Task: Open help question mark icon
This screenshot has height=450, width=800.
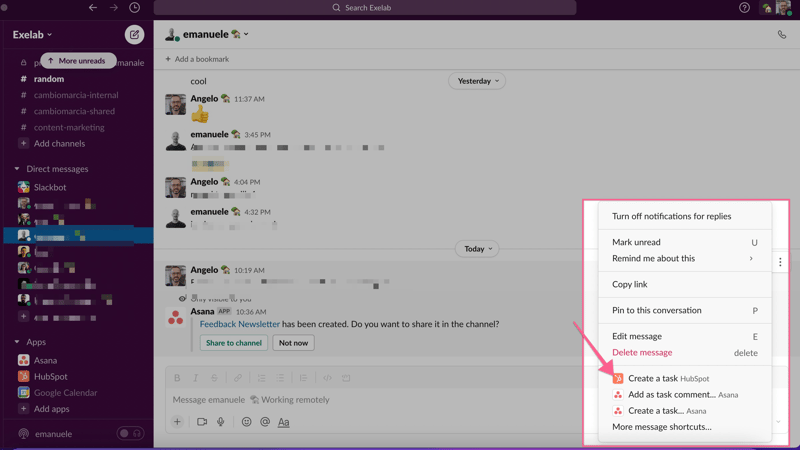Action: coord(744,8)
